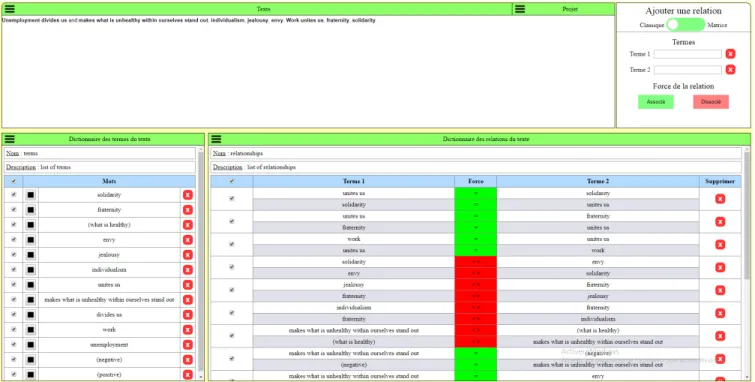Toggle select-all checkbox in relations header
The width and height of the screenshot is (755, 382).
[x=232, y=181]
